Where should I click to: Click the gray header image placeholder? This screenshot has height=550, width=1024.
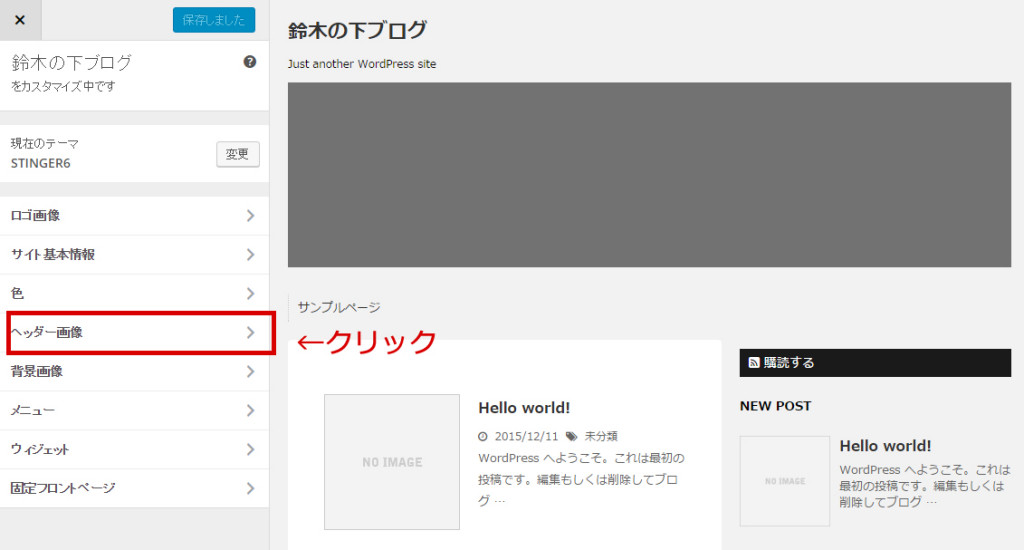coord(649,175)
